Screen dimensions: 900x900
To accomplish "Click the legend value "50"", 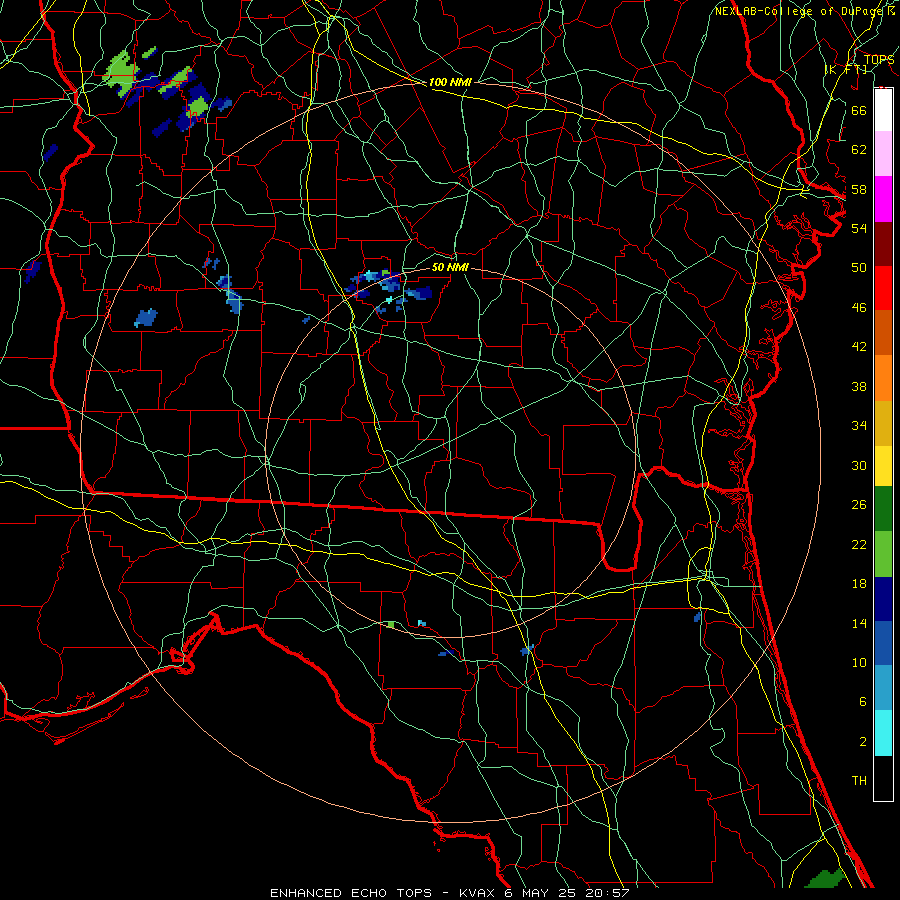I will 859,267.
